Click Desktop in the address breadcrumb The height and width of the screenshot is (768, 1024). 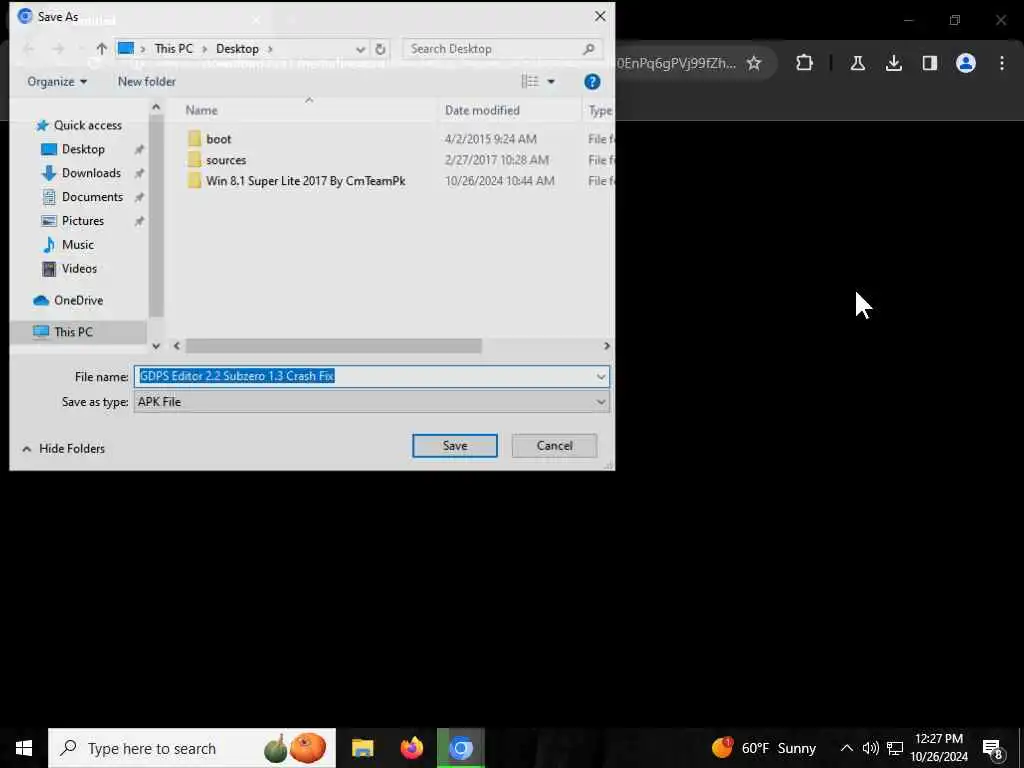point(237,49)
